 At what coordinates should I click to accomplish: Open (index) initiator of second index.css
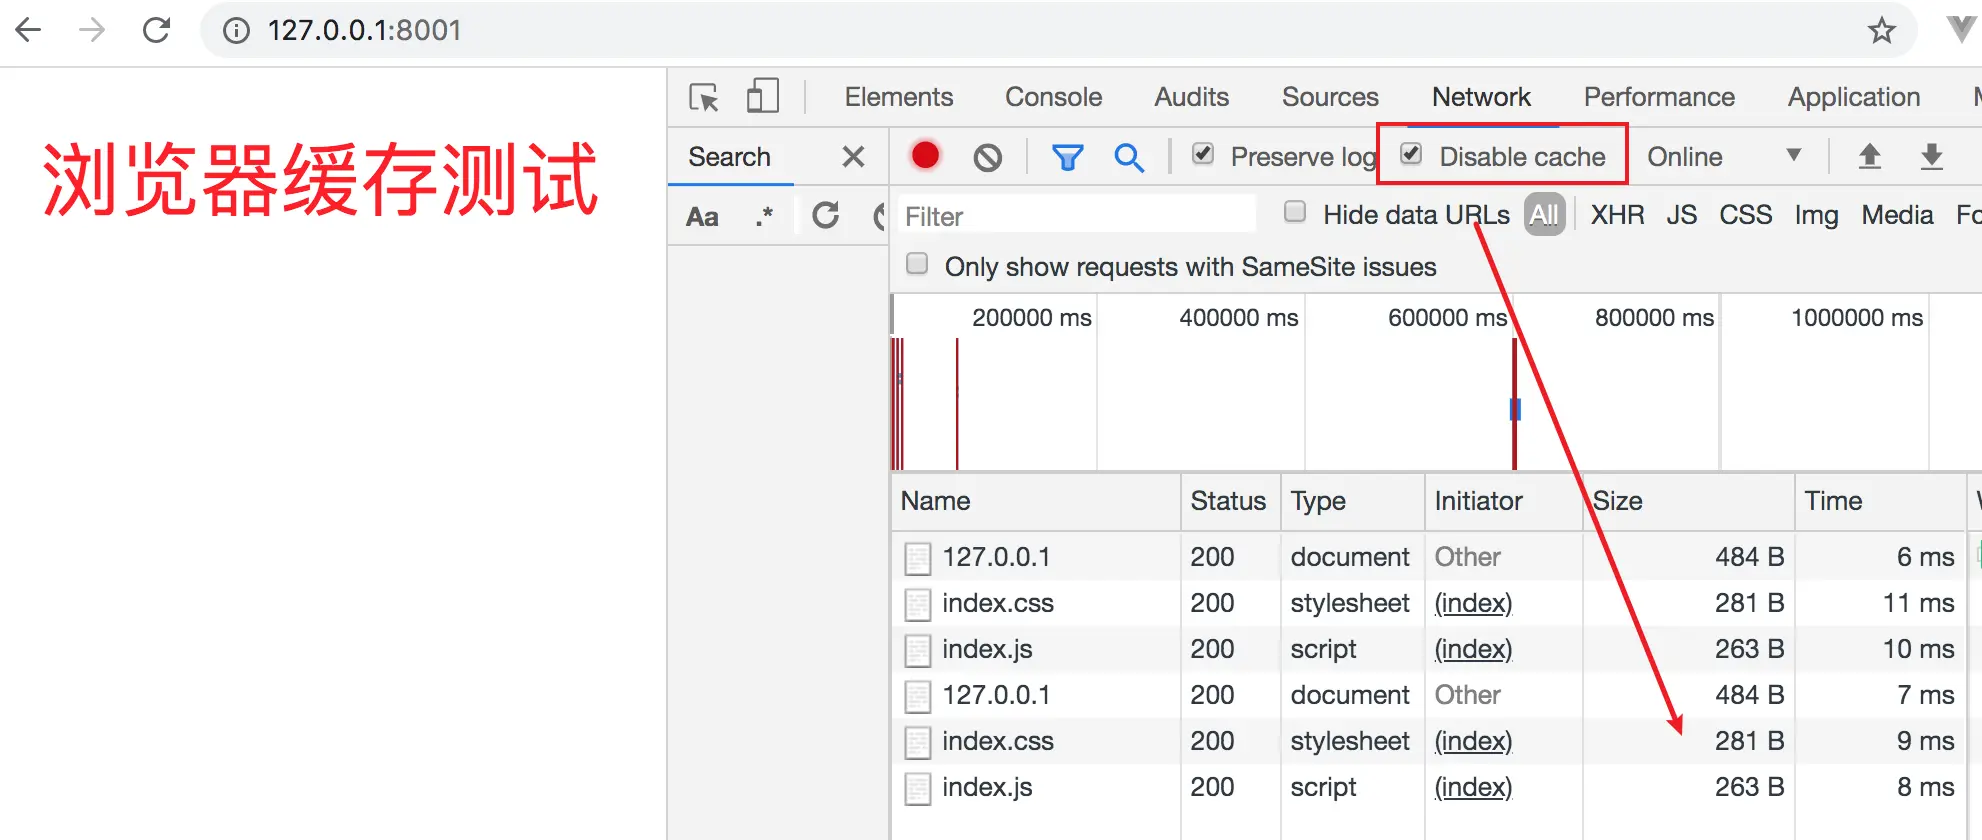click(x=1473, y=742)
